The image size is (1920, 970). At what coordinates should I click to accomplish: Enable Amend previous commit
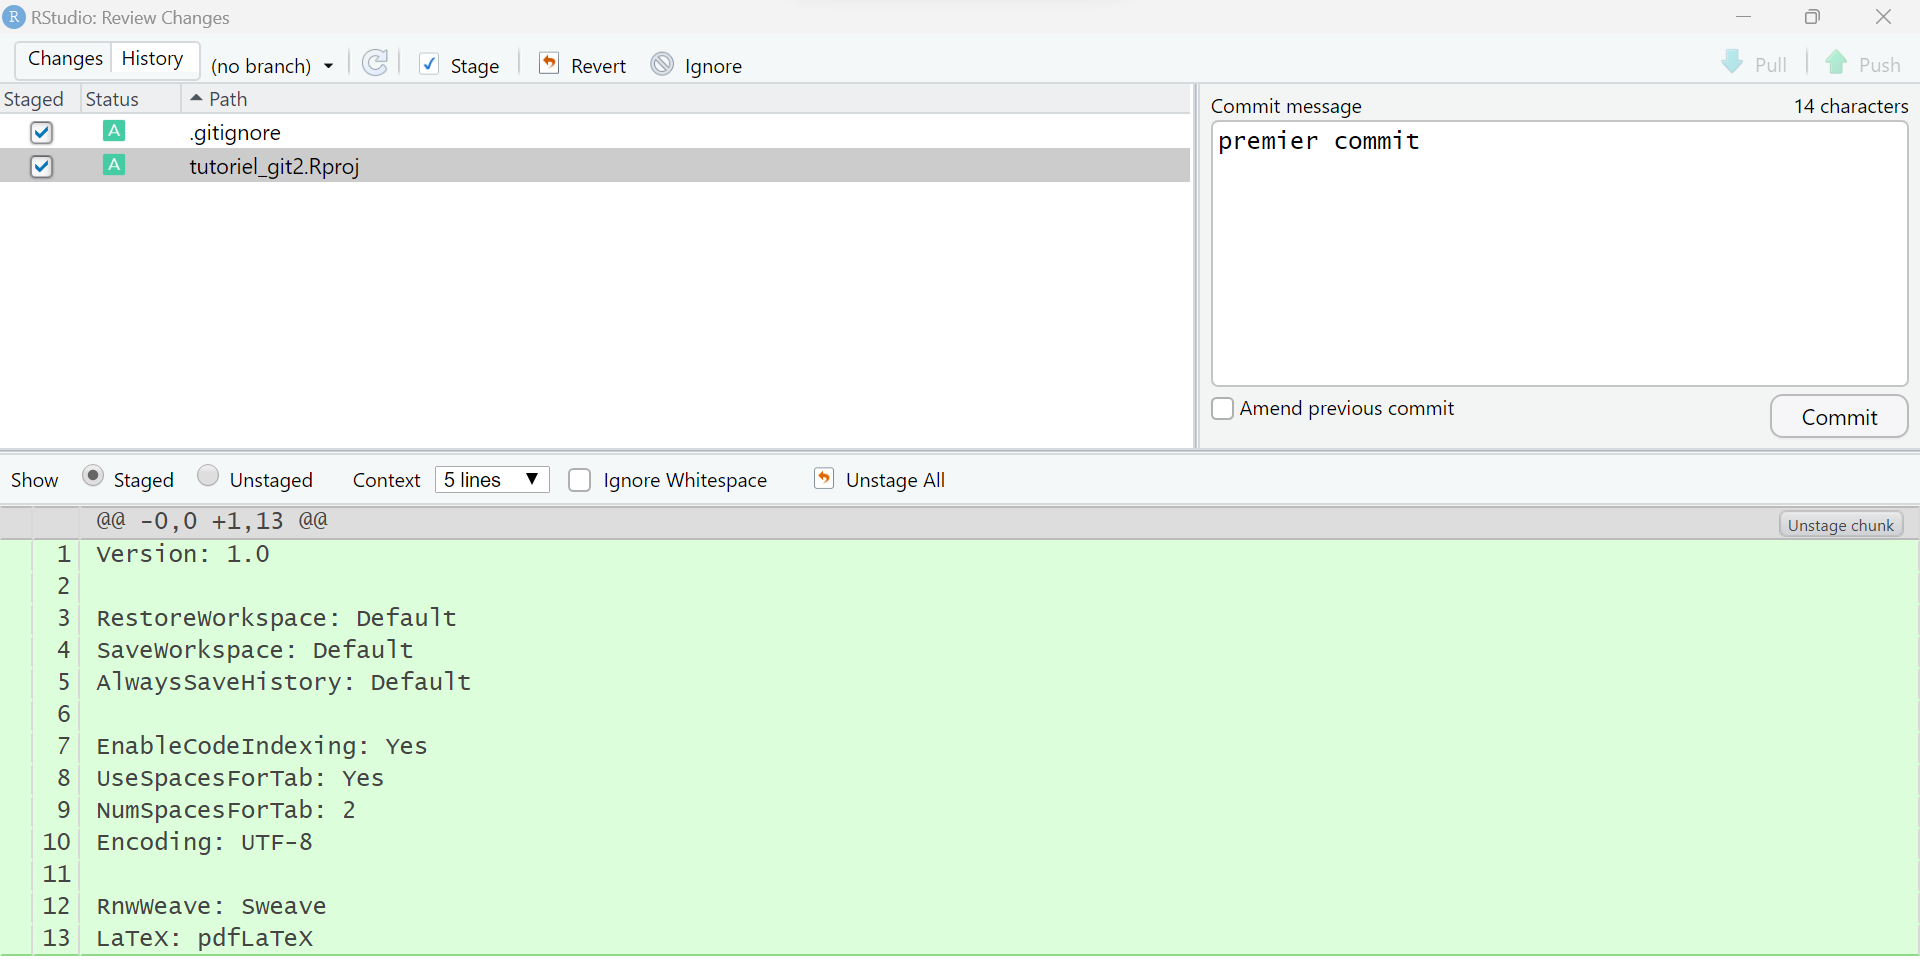coord(1222,409)
